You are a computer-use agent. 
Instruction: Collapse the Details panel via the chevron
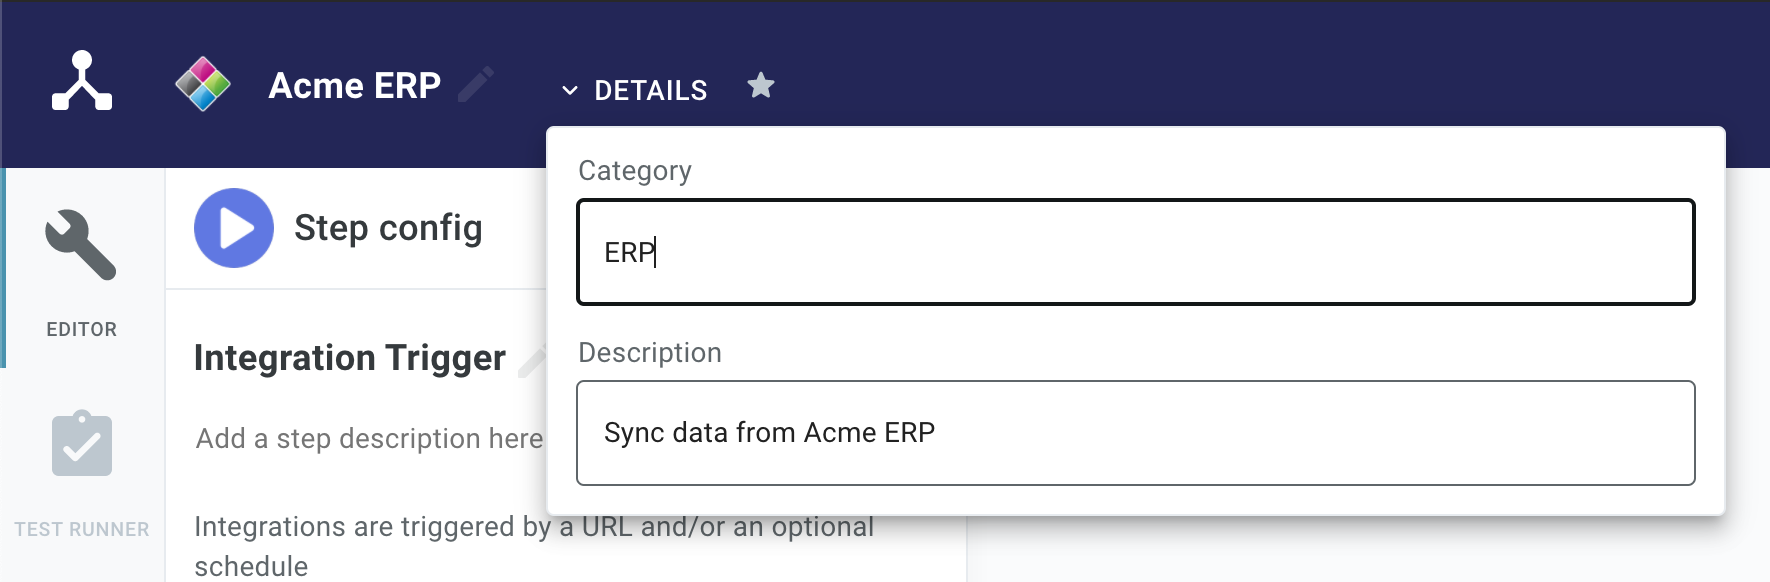[570, 89]
